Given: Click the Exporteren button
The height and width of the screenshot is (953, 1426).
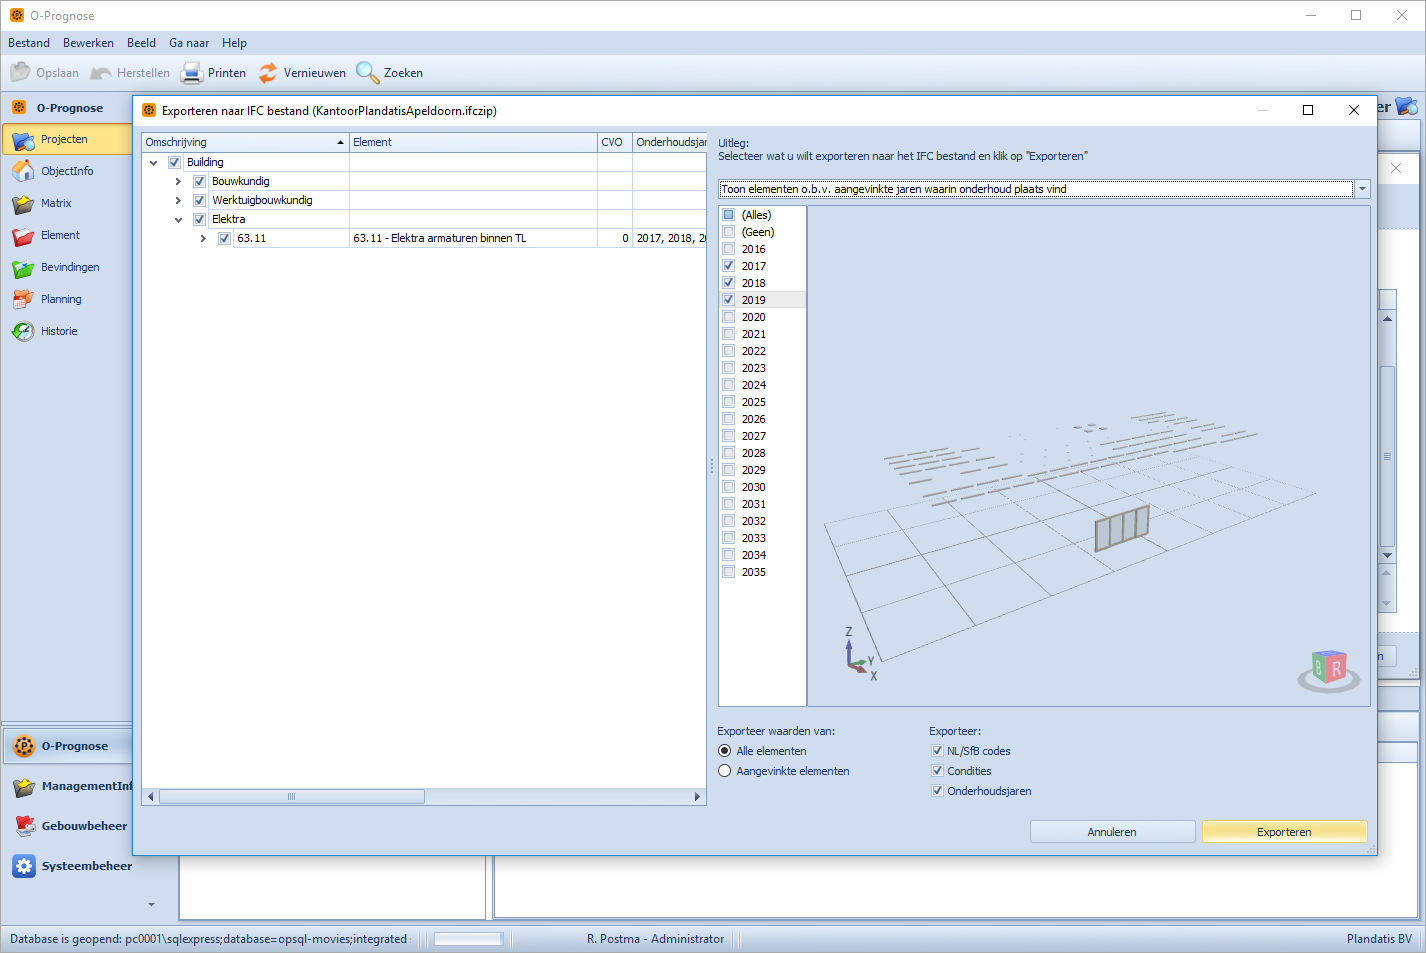Looking at the screenshot, I should [1283, 832].
